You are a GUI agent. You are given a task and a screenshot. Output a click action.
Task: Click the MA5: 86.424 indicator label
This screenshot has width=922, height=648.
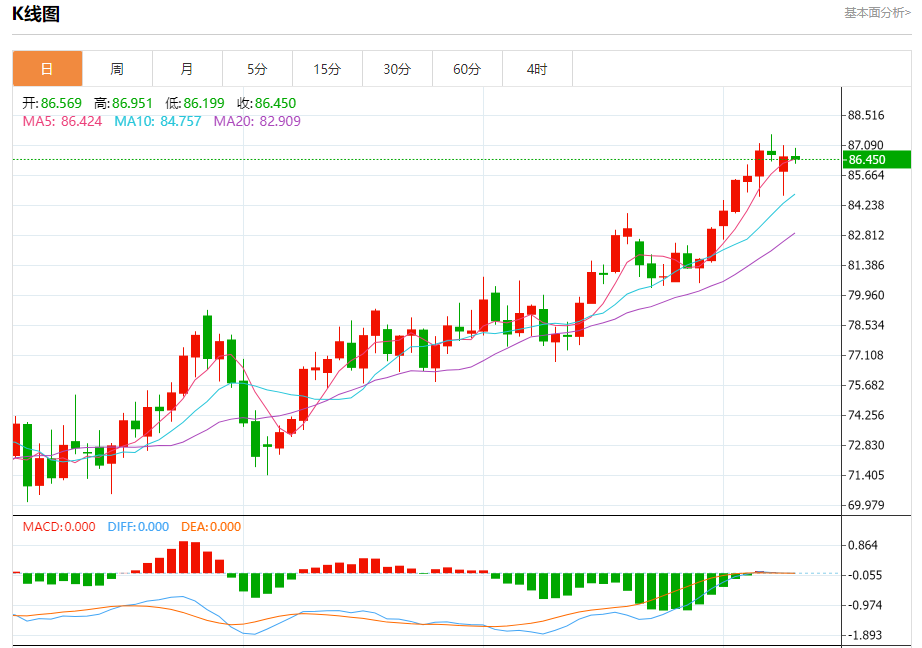tap(62, 121)
